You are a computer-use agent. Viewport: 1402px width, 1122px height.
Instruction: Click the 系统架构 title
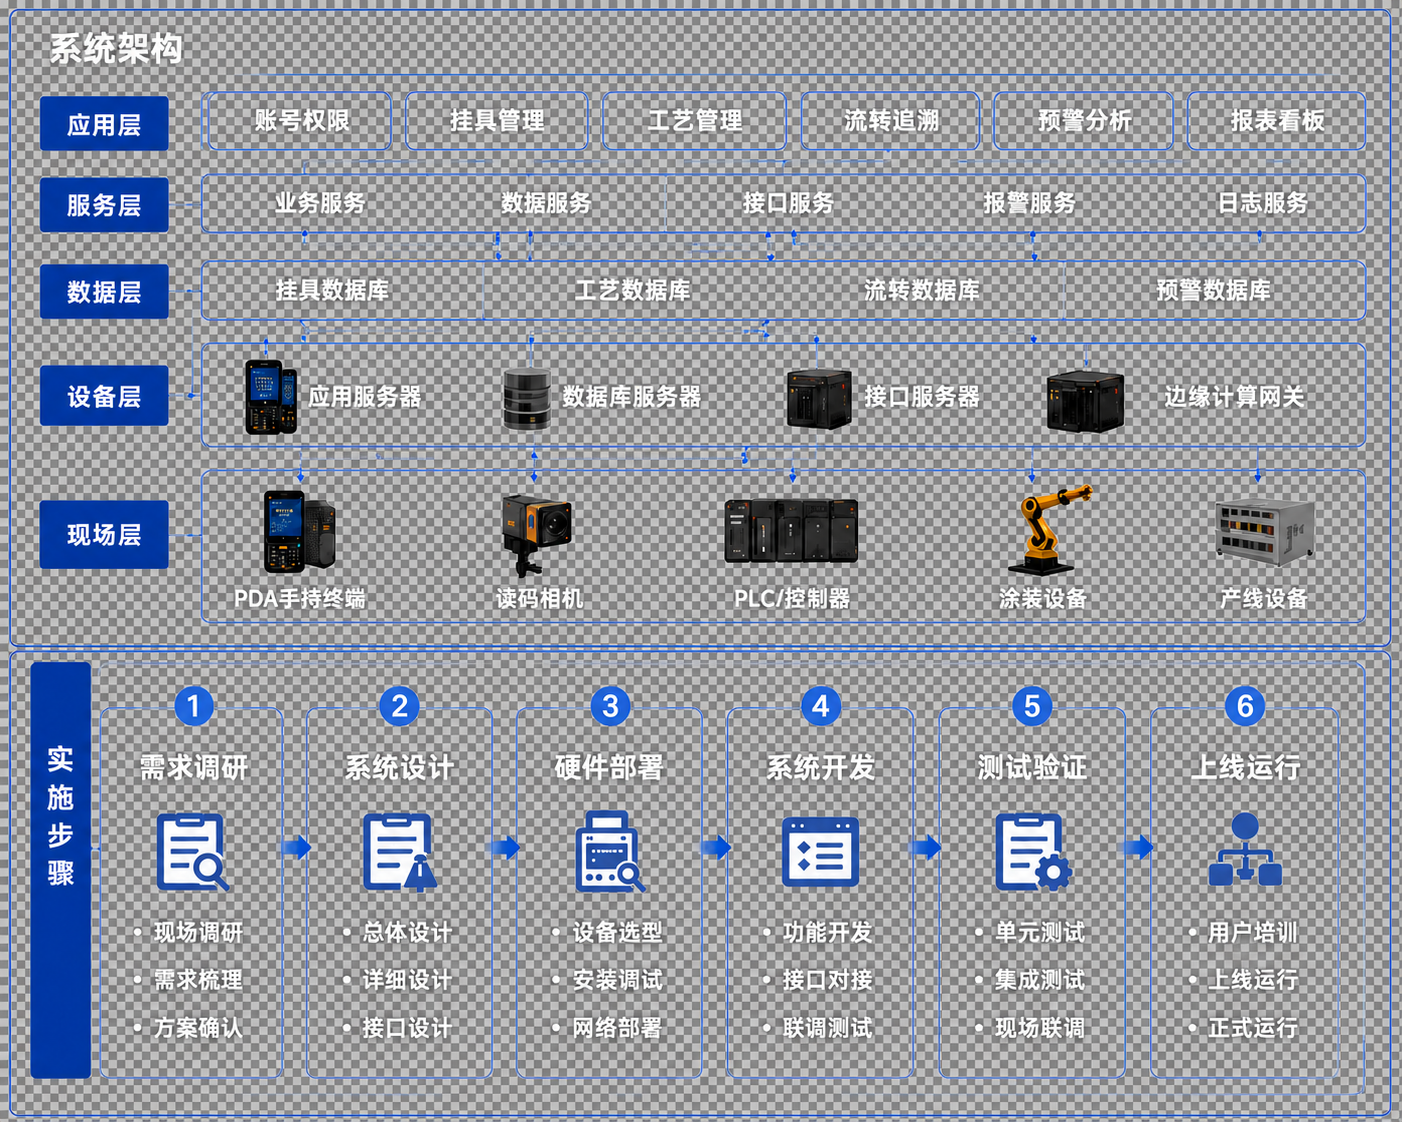point(116,48)
